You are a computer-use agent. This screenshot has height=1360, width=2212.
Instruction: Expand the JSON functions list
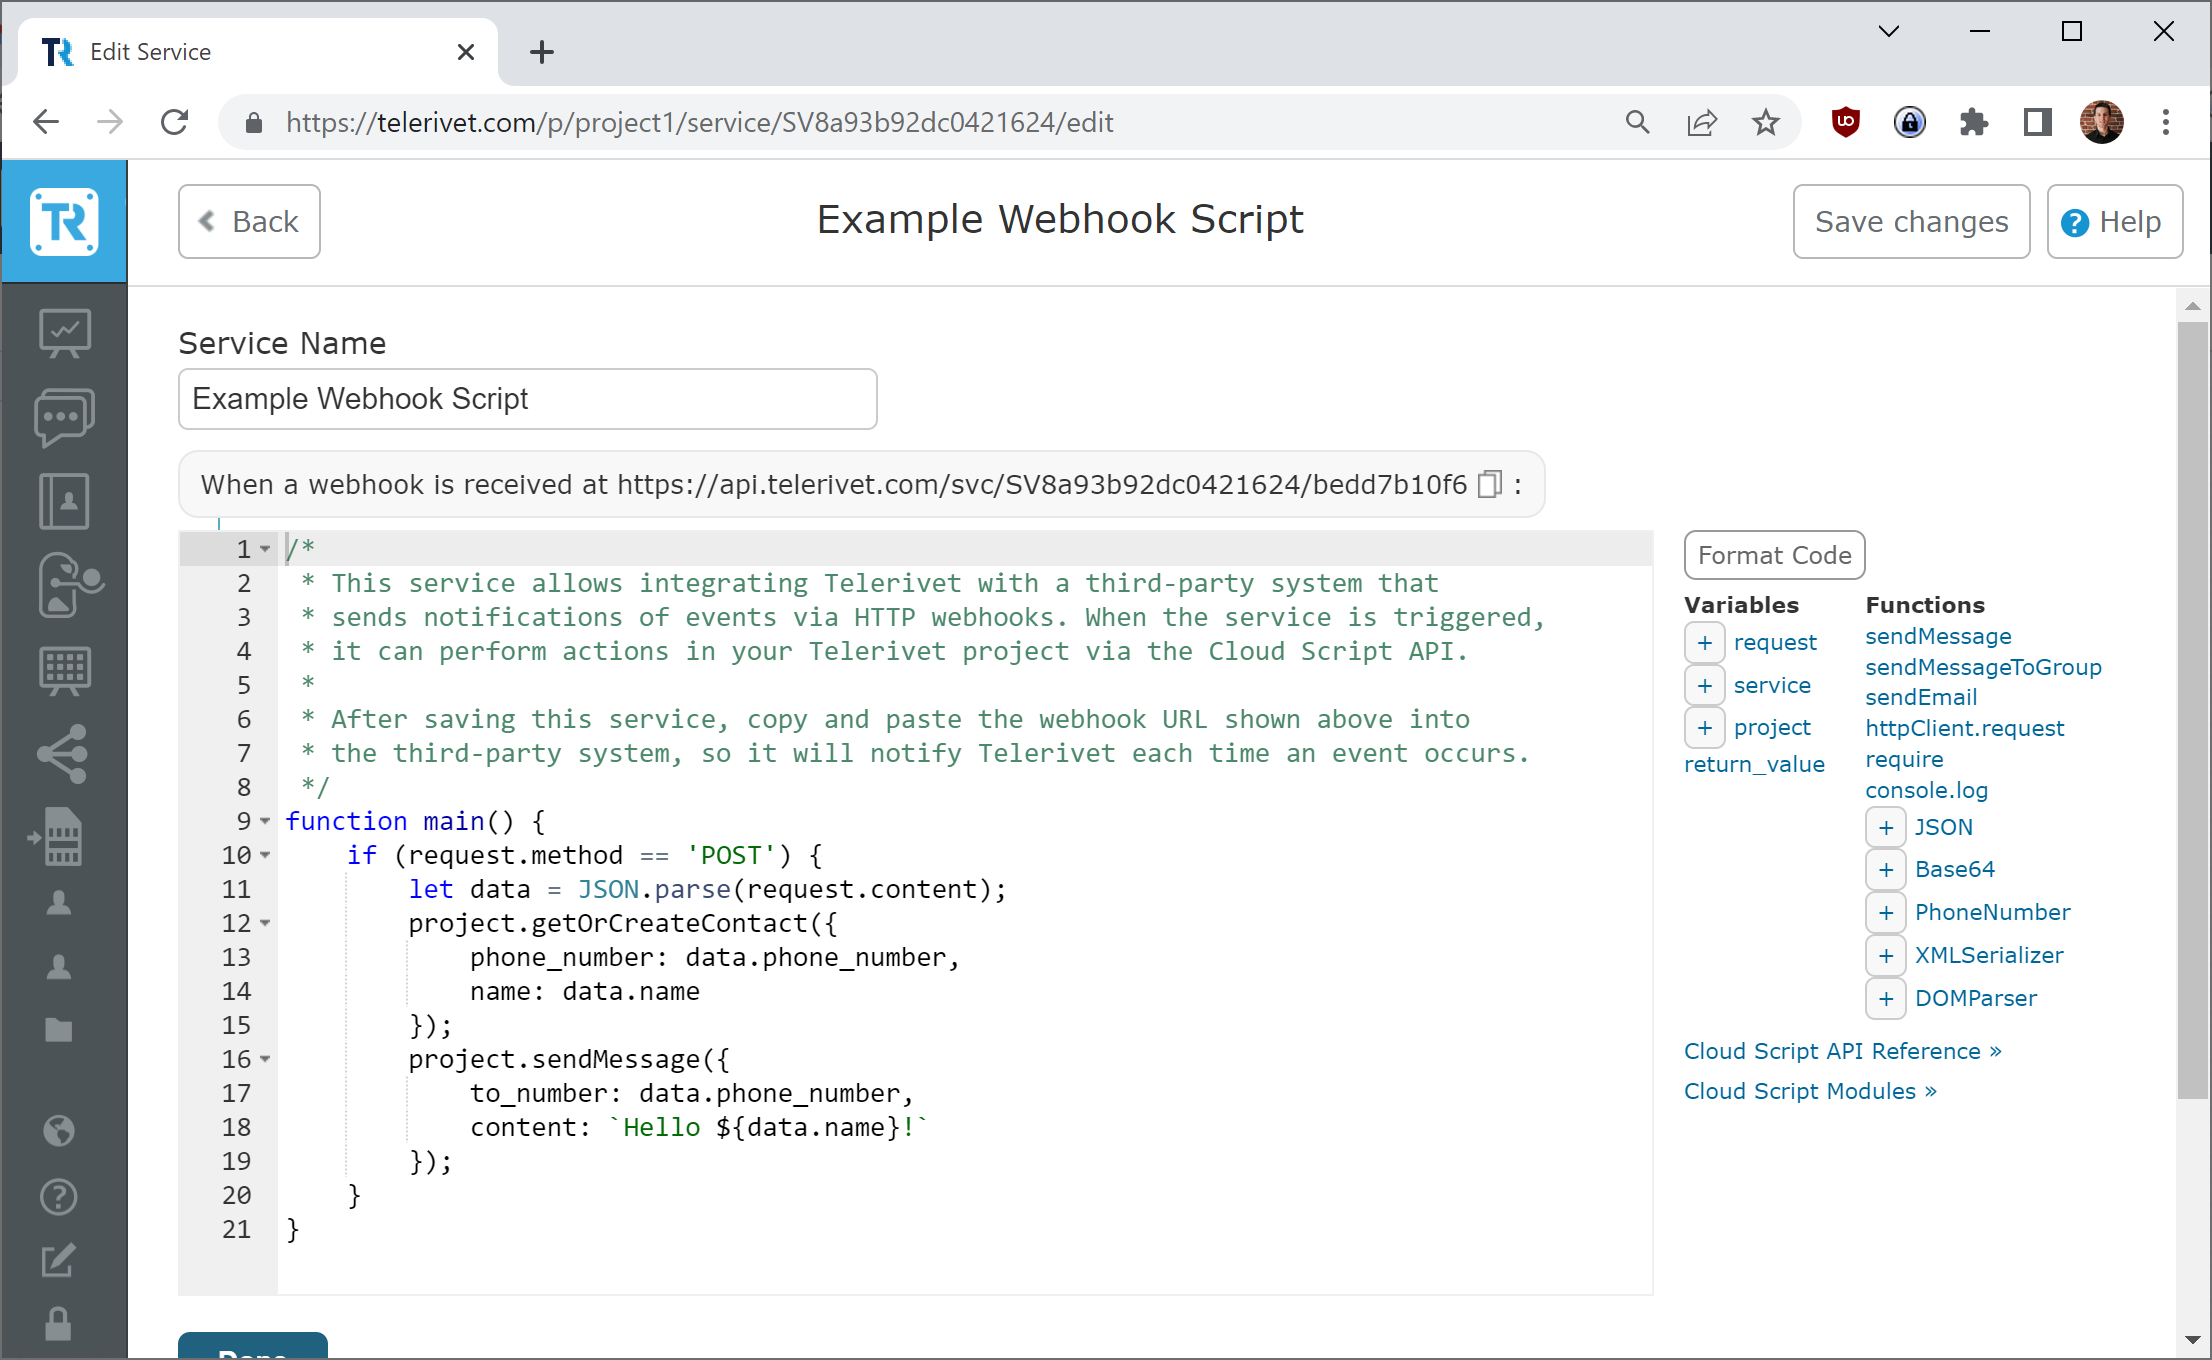(x=1886, y=827)
